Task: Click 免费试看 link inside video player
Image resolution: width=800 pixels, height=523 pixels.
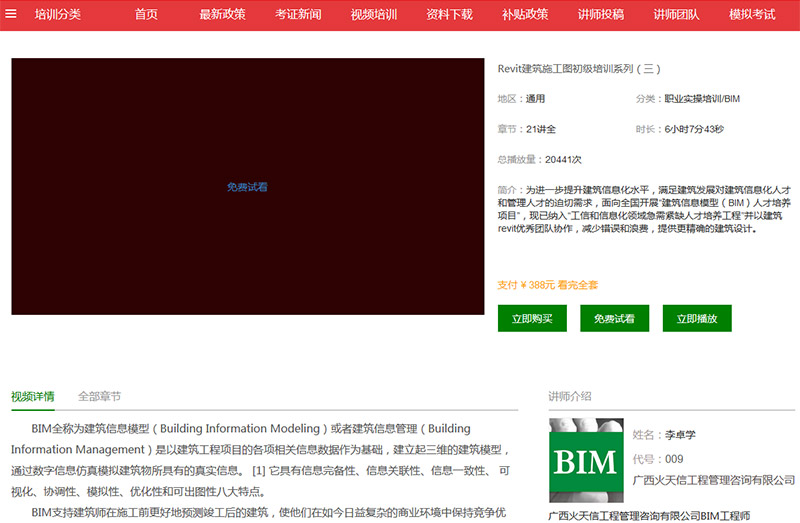Action: (247, 187)
